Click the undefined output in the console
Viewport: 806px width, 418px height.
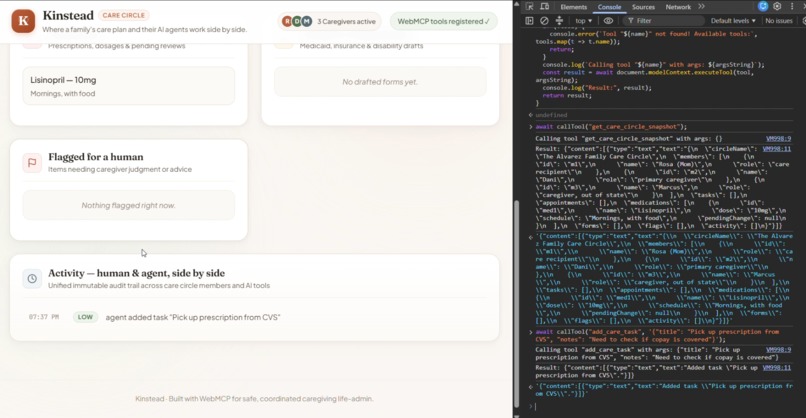[551, 115]
